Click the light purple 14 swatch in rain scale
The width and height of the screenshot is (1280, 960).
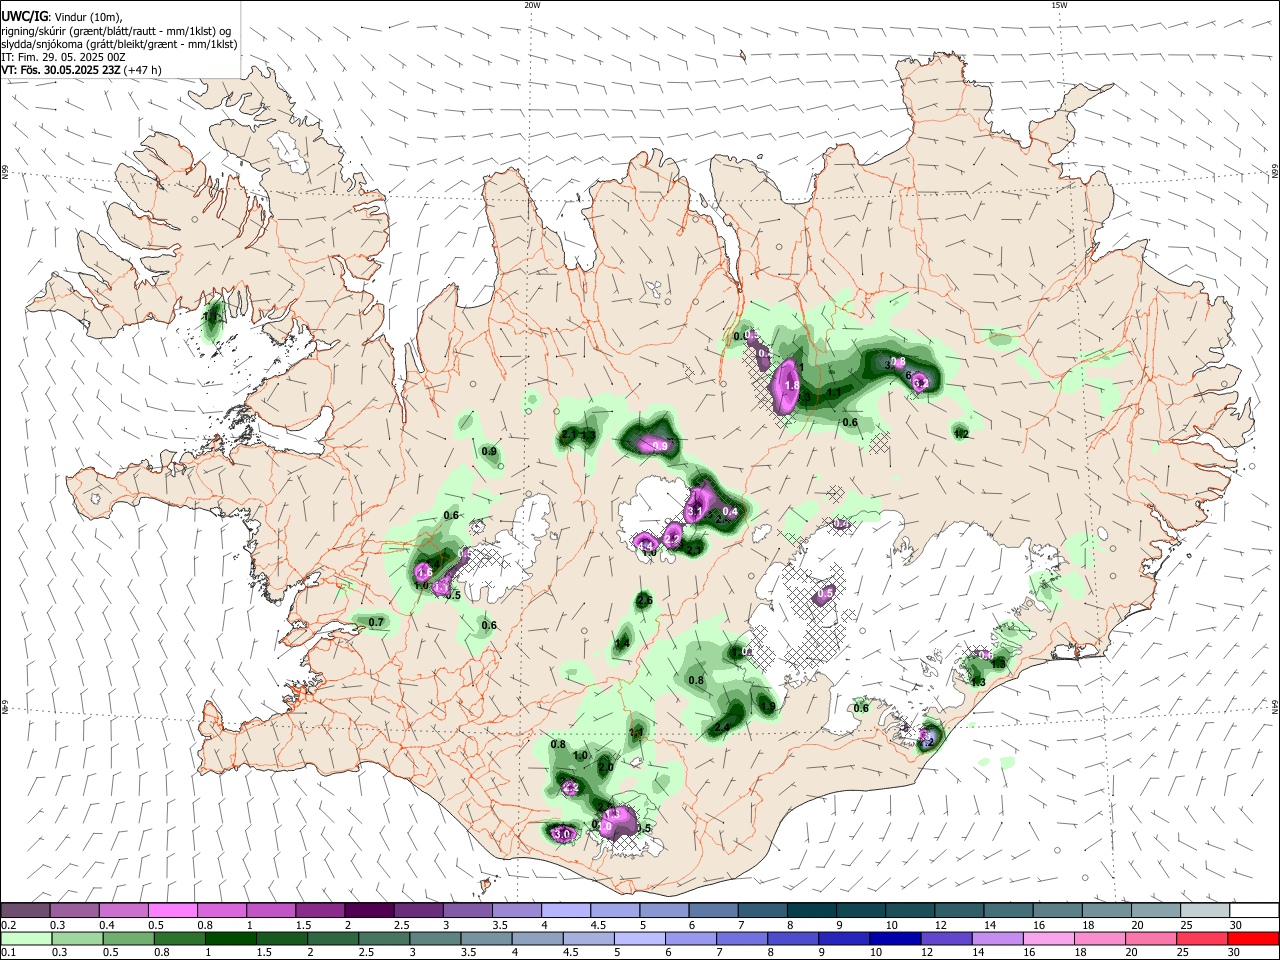tap(997, 938)
